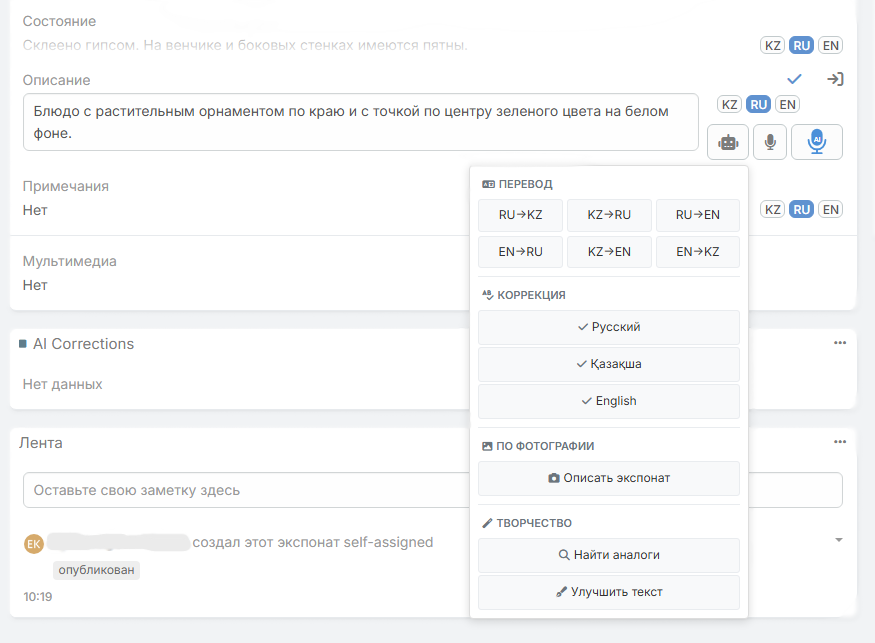Select KZ→EN translation option
The height and width of the screenshot is (643, 875).
coord(609,252)
